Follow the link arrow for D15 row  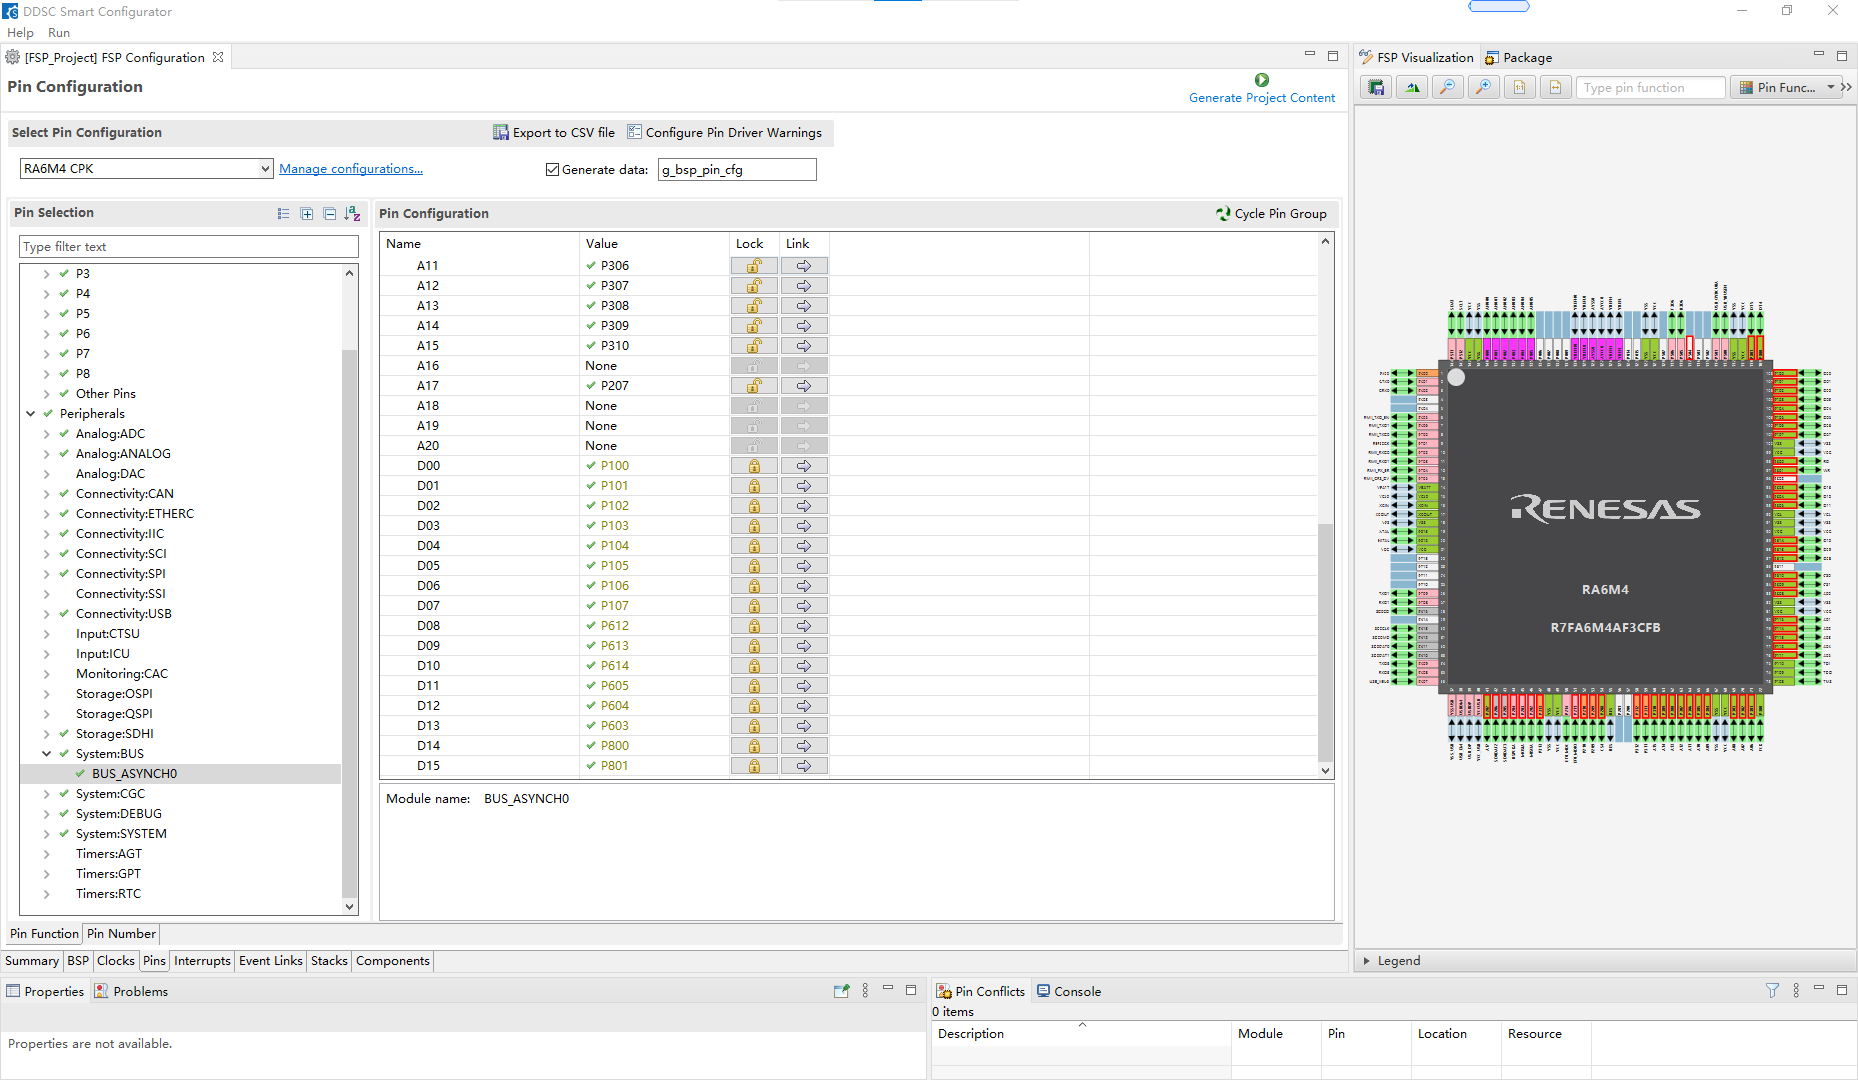[x=804, y=766]
